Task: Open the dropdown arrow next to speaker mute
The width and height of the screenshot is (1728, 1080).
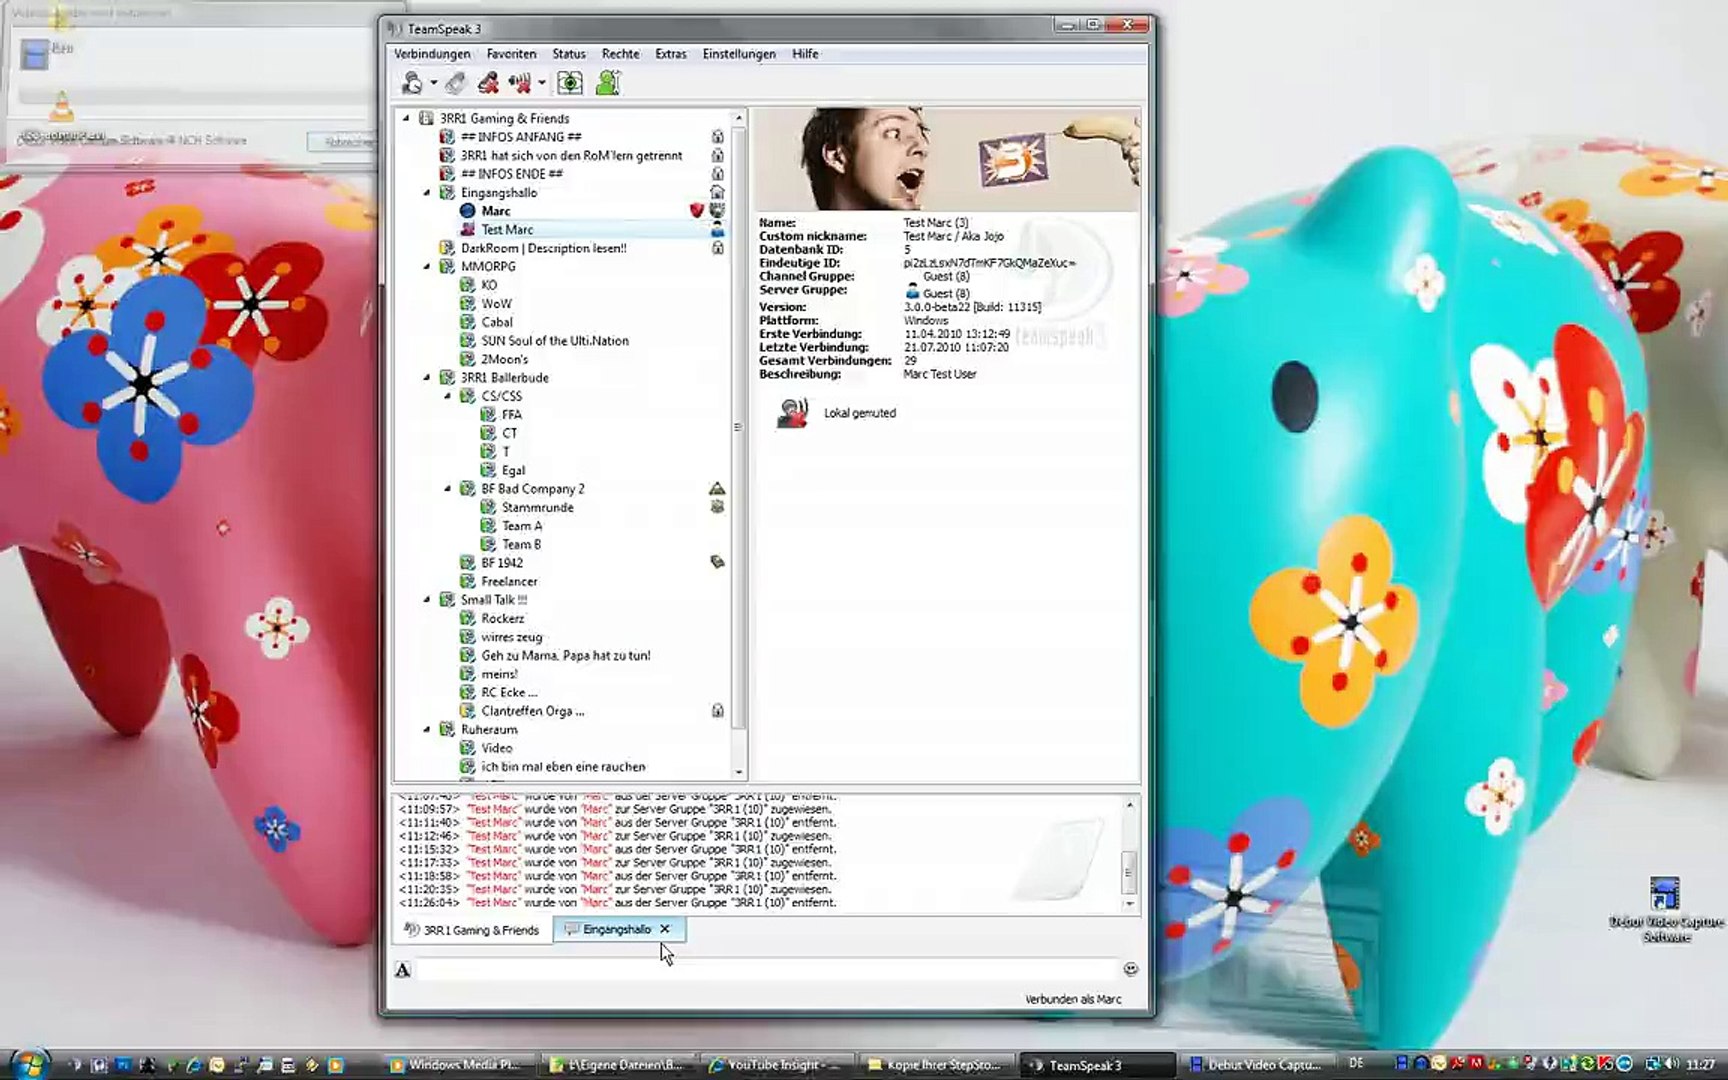Action: 541,83
